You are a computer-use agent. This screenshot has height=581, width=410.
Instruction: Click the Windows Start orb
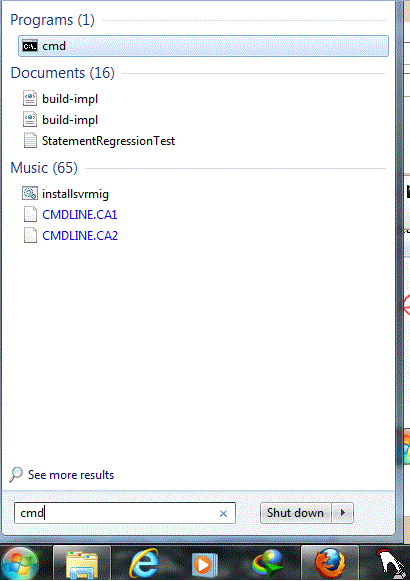(x=20, y=564)
